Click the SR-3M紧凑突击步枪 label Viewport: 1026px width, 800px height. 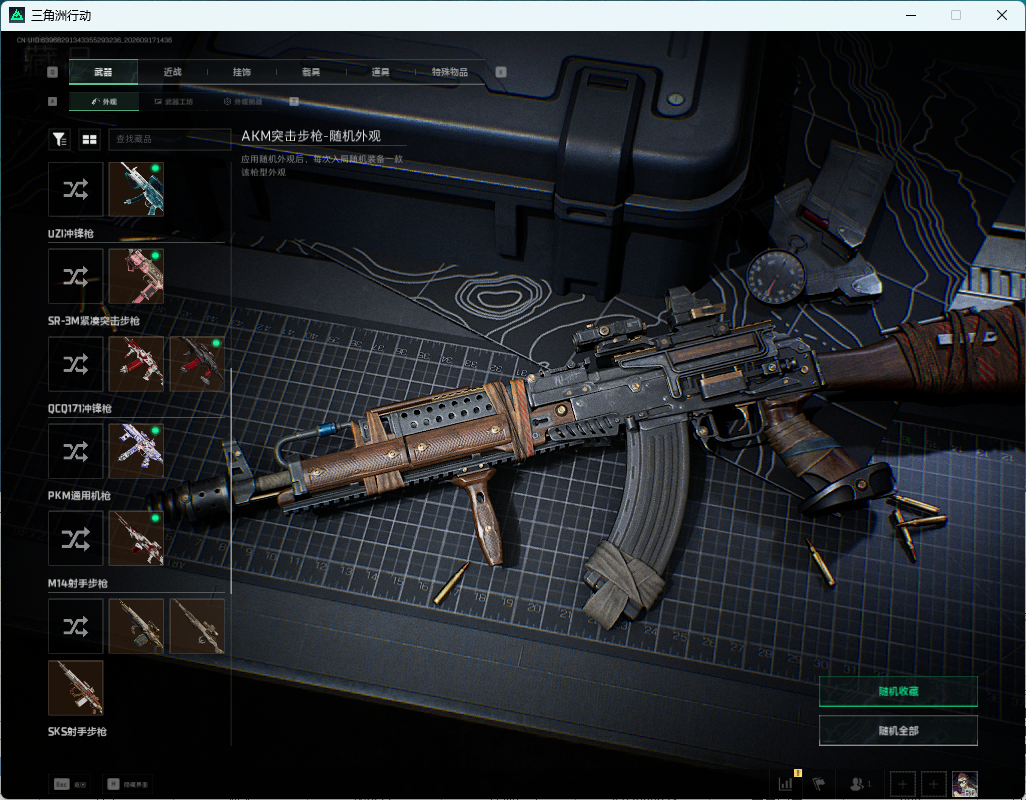point(94,321)
